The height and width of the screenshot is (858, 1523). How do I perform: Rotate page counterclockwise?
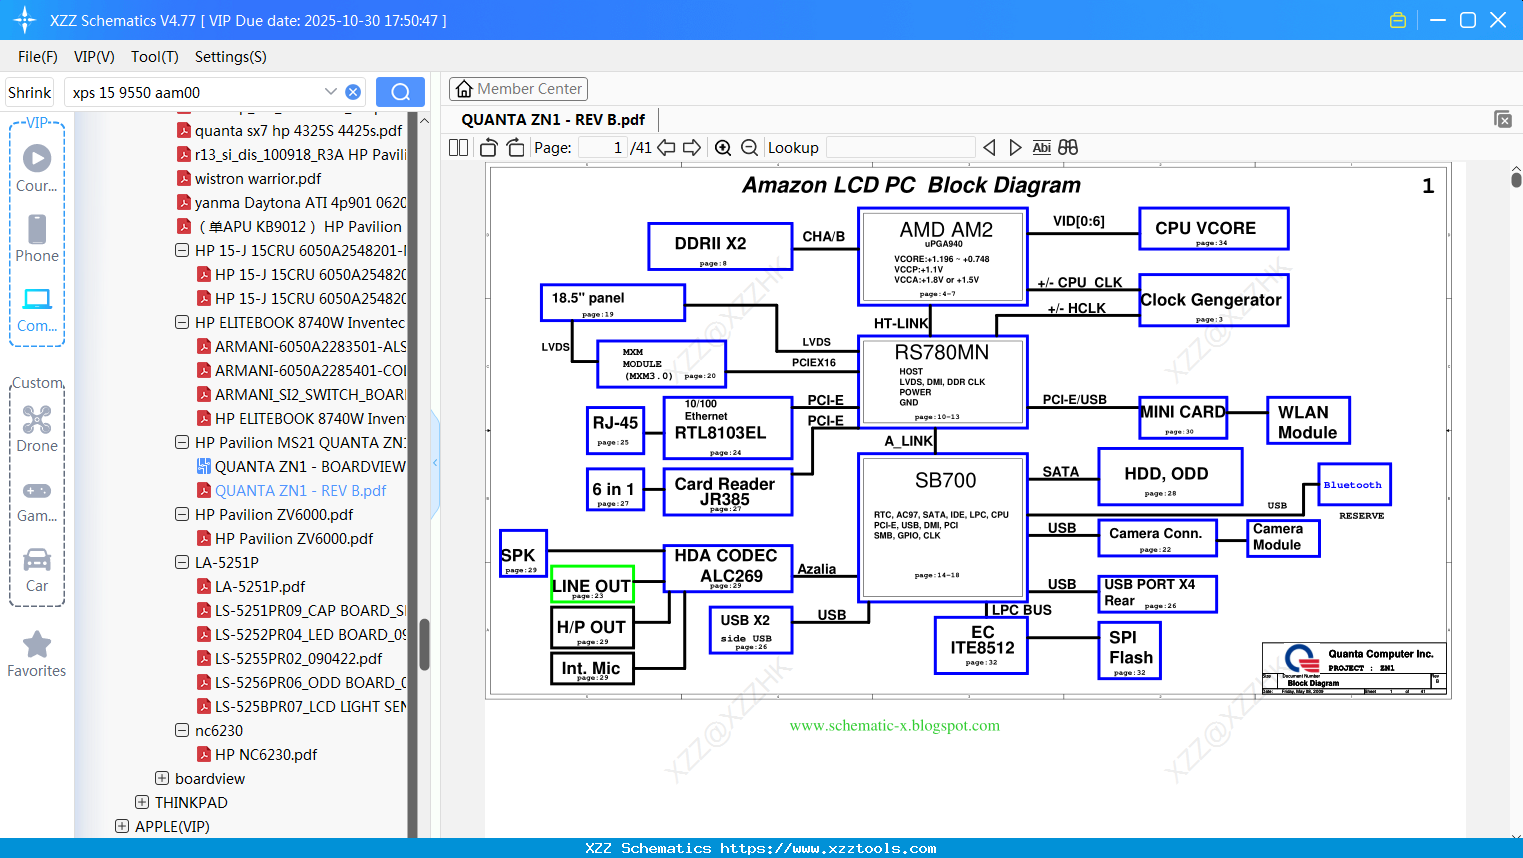489,147
